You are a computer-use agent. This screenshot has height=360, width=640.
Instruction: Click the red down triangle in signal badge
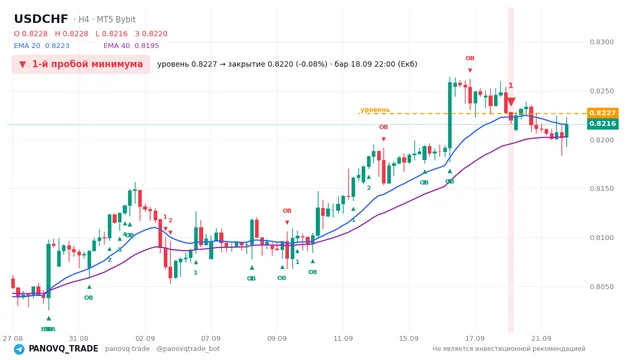(x=23, y=64)
